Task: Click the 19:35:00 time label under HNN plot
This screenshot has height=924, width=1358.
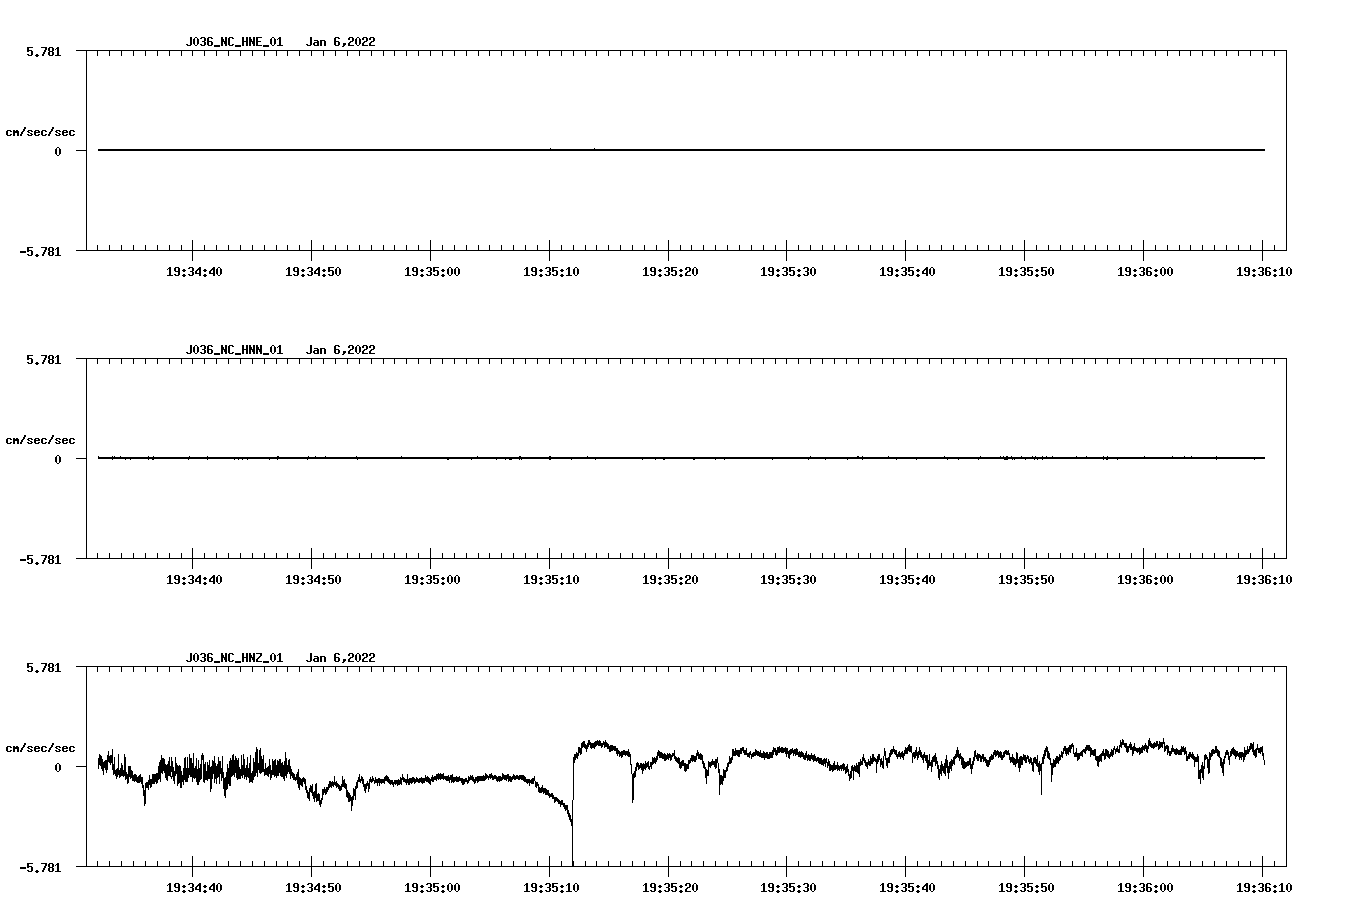Action: (432, 580)
